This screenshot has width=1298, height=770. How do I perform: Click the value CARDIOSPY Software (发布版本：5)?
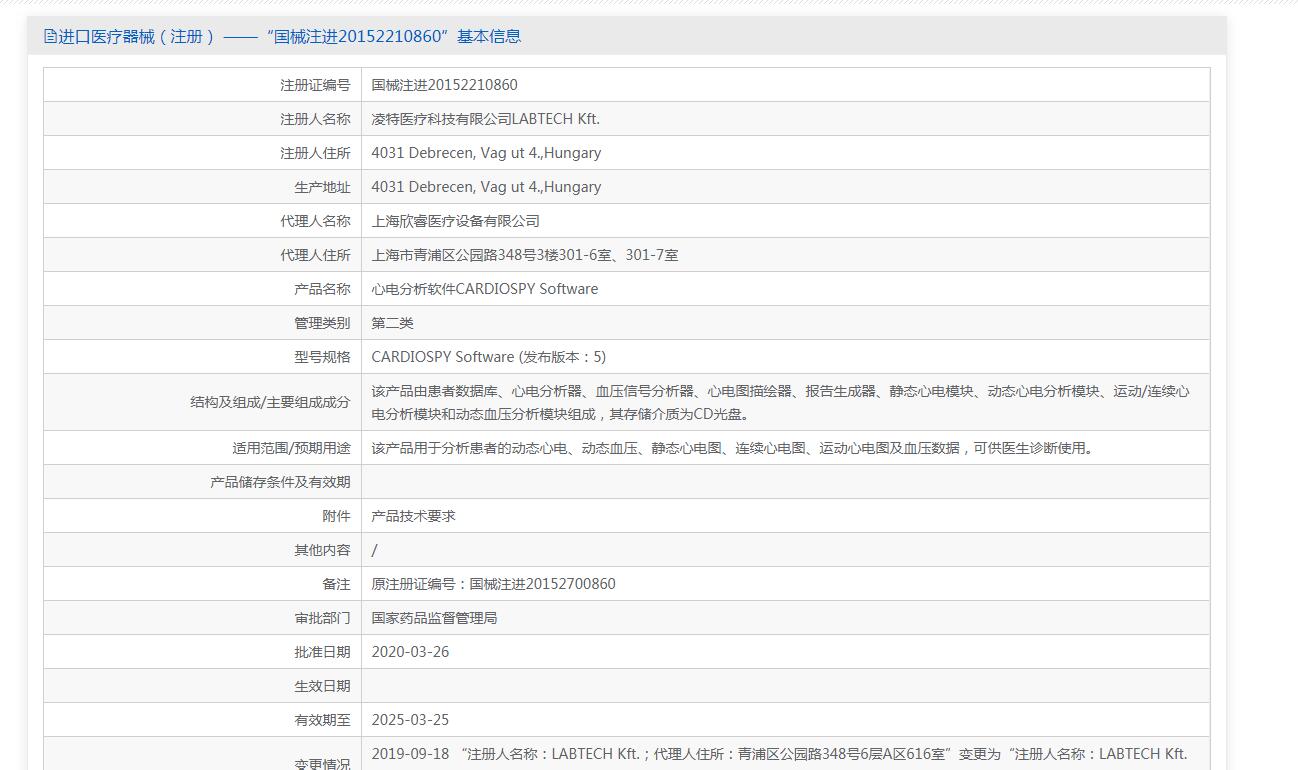click(x=489, y=357)
